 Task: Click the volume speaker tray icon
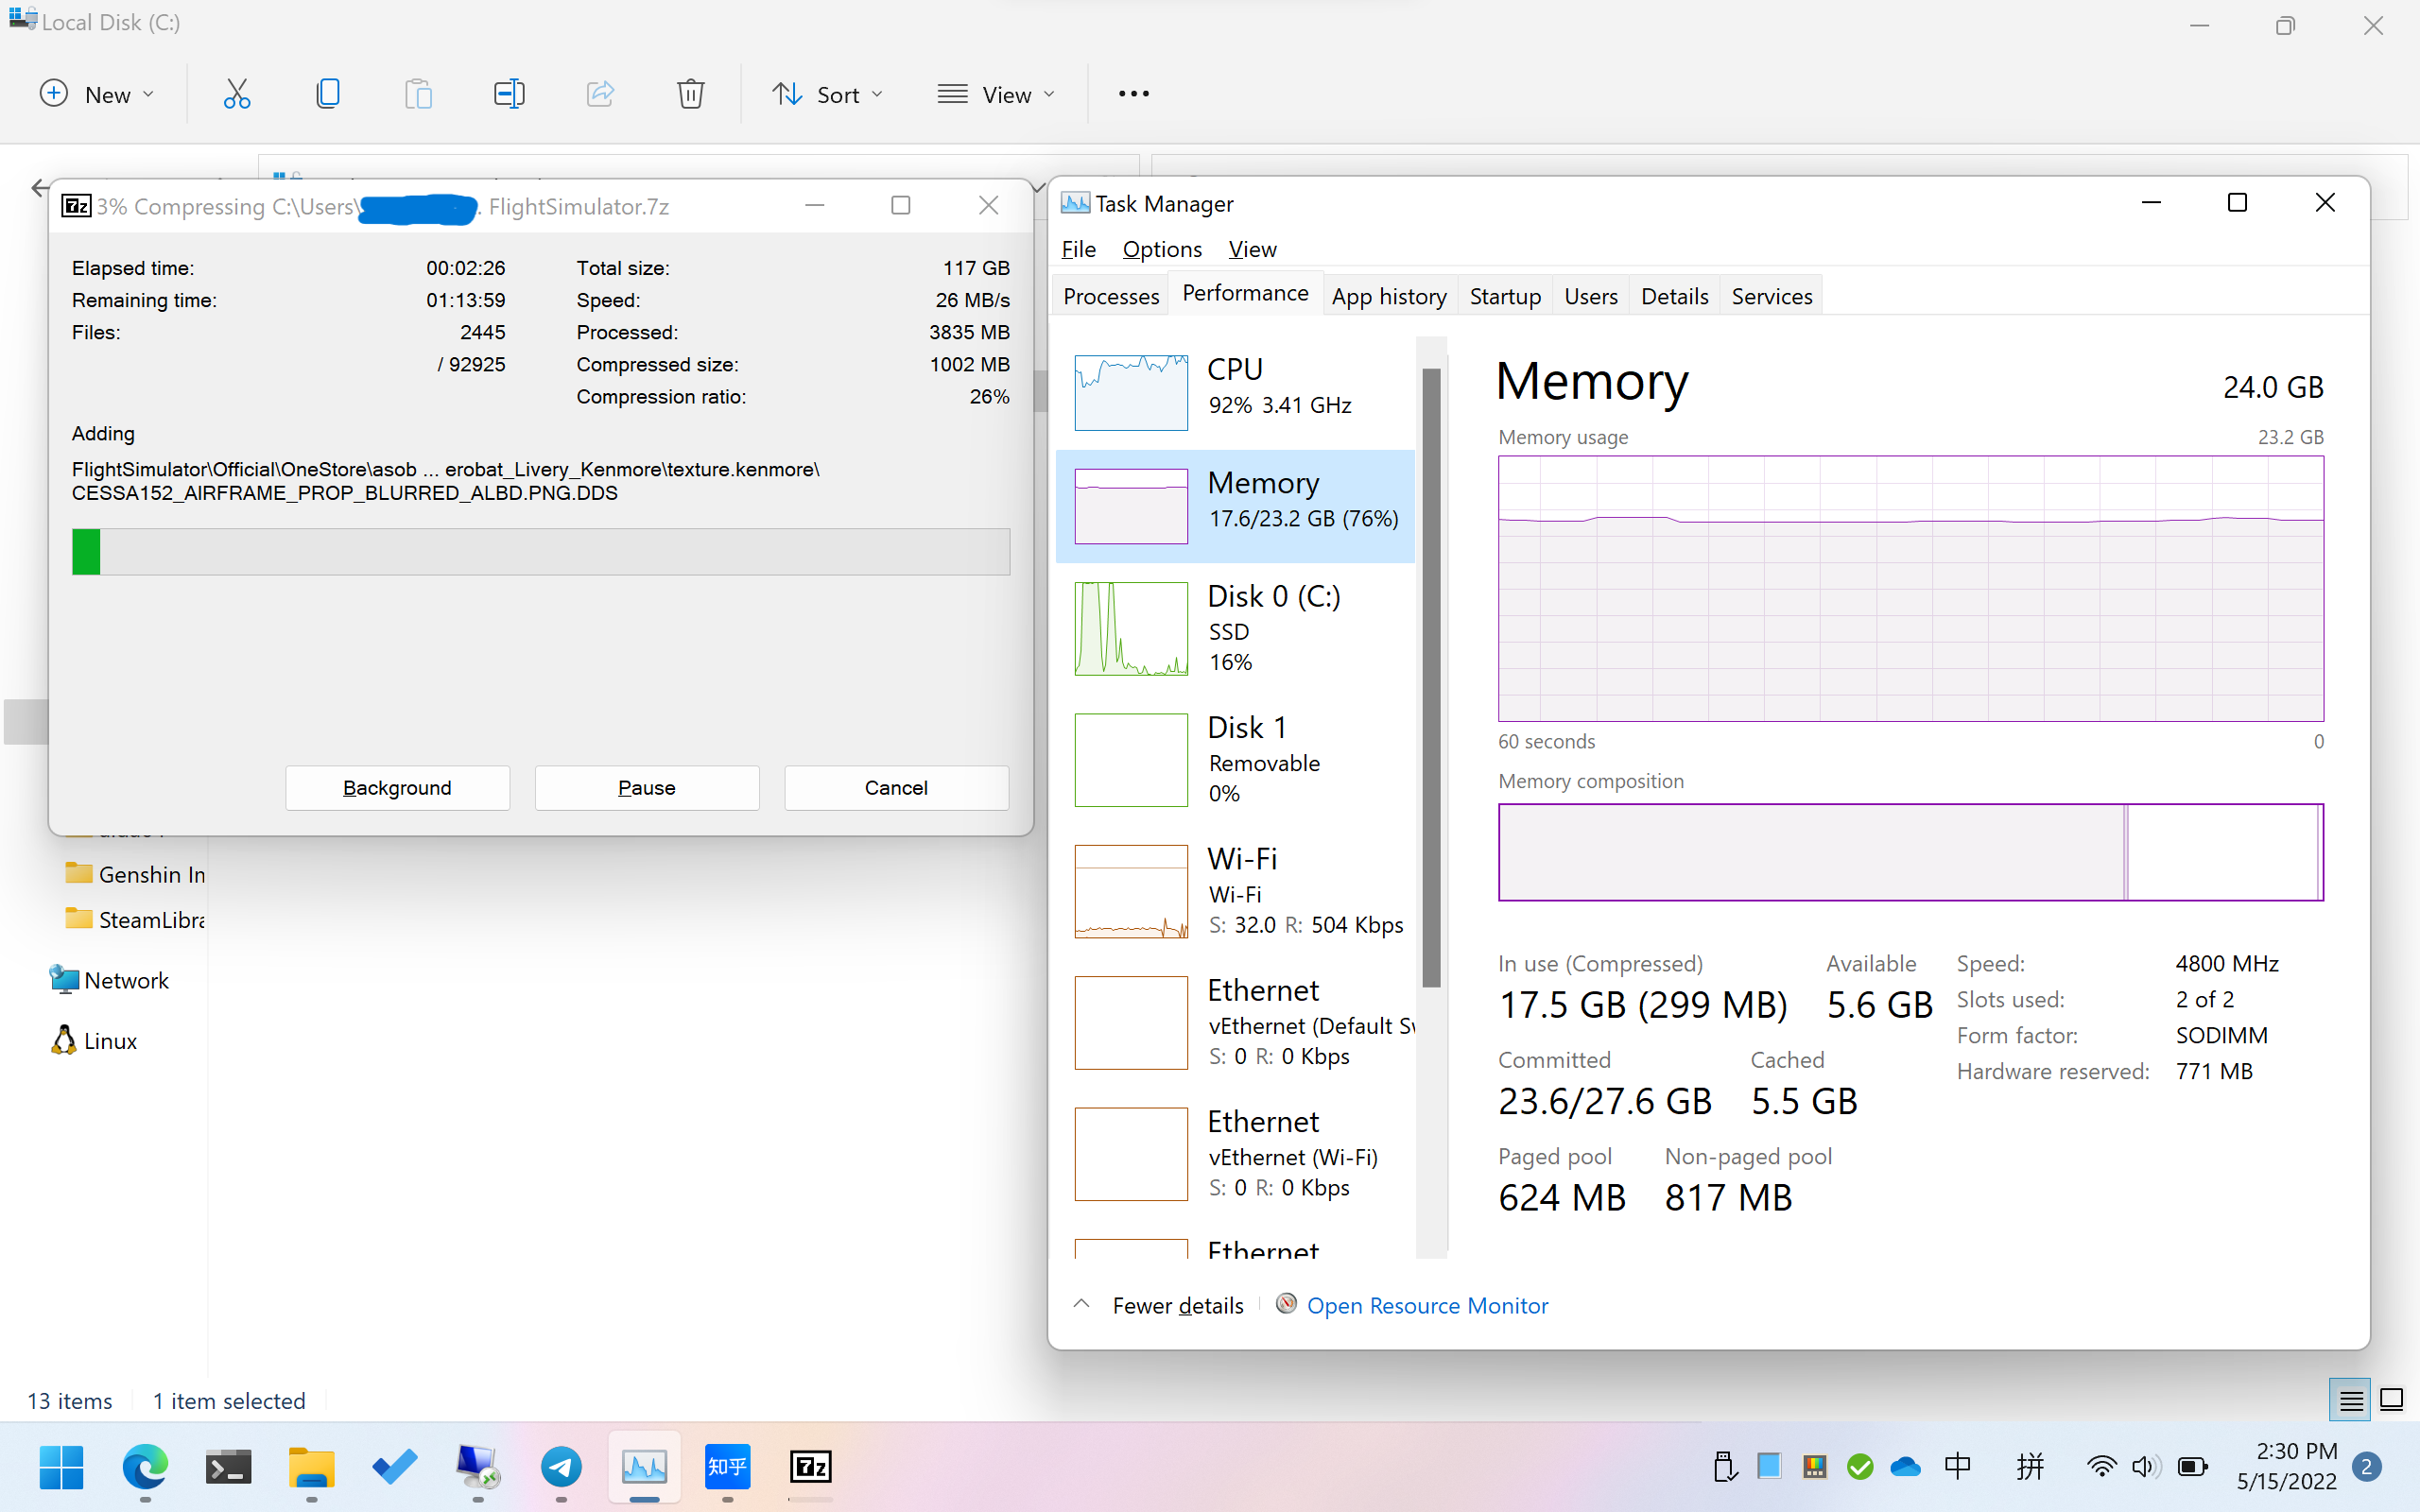[2145, 1467]
